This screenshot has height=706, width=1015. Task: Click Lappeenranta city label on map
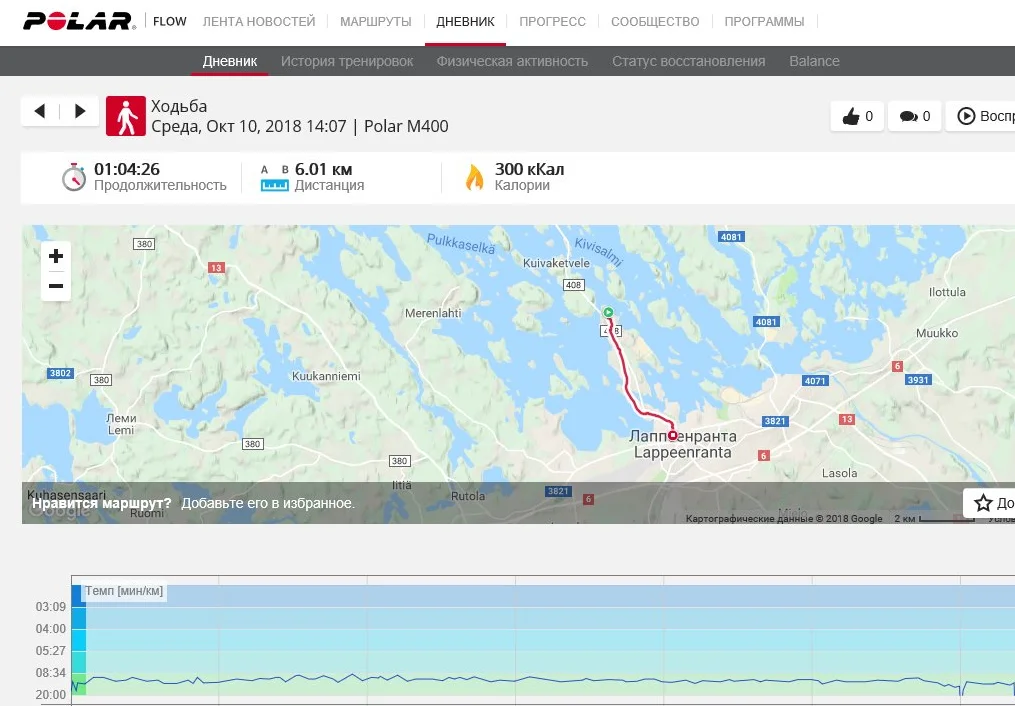pos(683,452)
